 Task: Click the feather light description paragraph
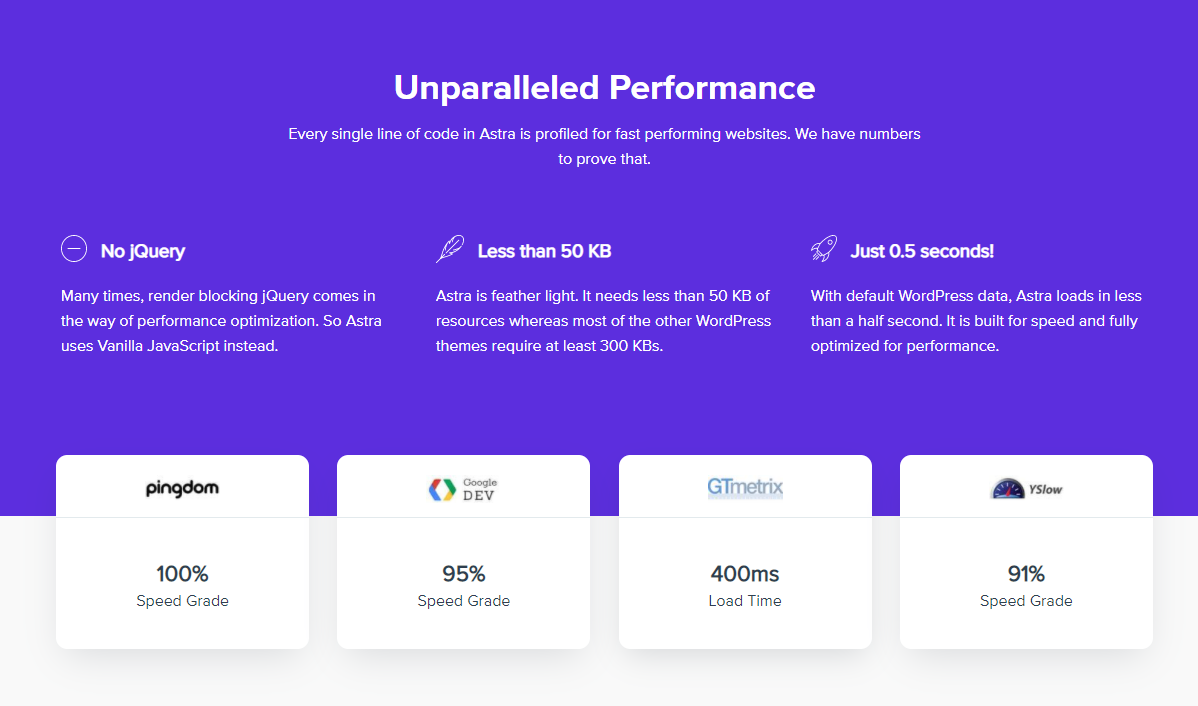(x=603, y=321)
